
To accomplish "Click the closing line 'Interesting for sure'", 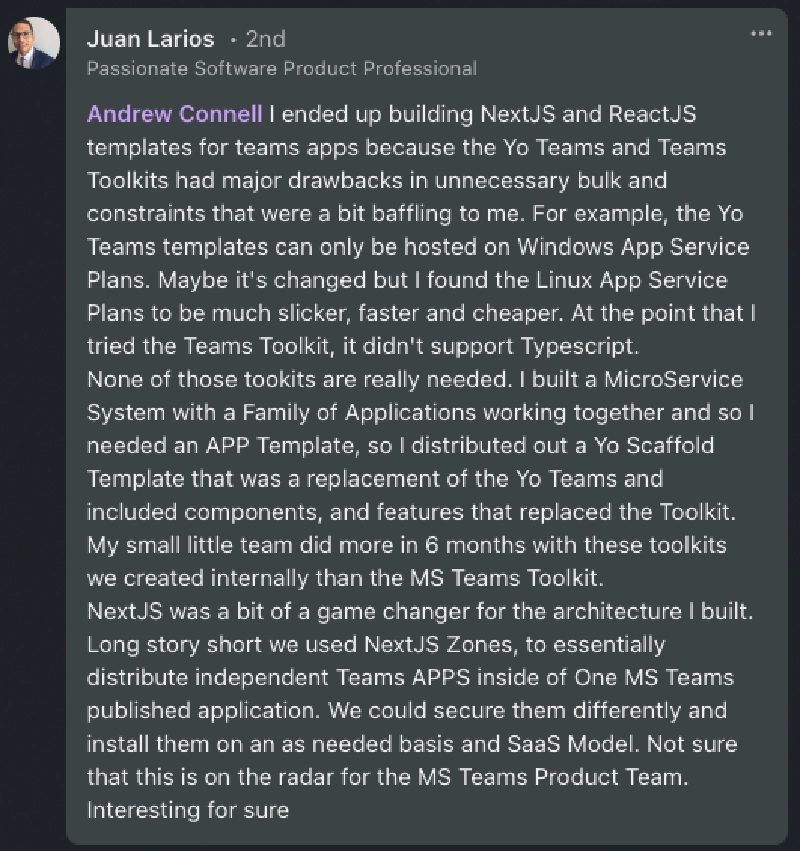I will pos(188,810).
